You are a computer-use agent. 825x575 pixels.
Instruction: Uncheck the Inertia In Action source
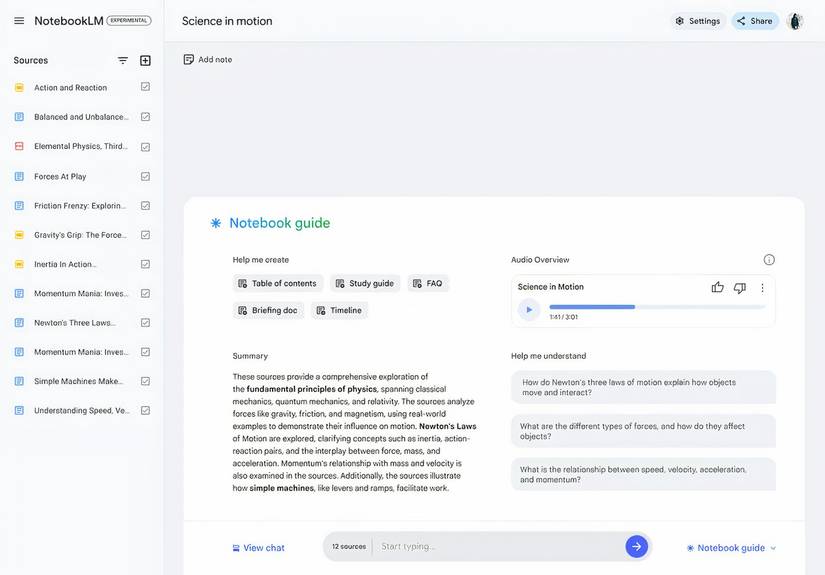pyautogui.click(x=146, y=264)
